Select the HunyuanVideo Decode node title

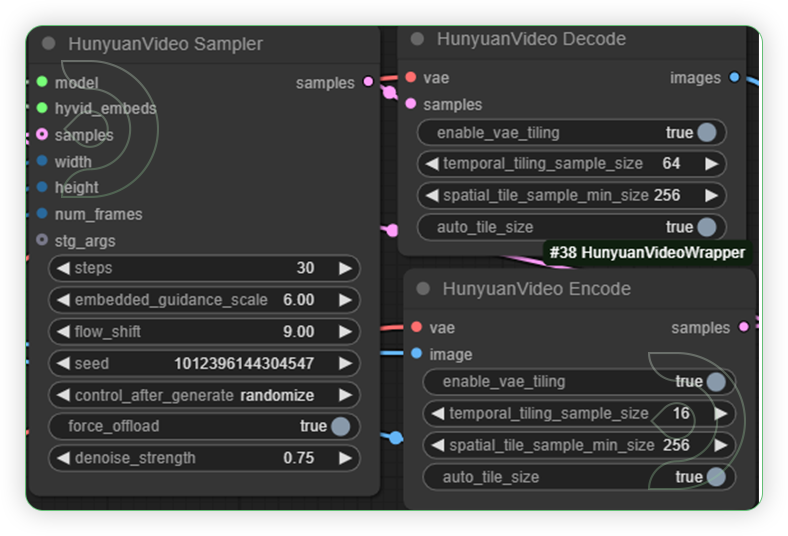(x=531, y=39)
